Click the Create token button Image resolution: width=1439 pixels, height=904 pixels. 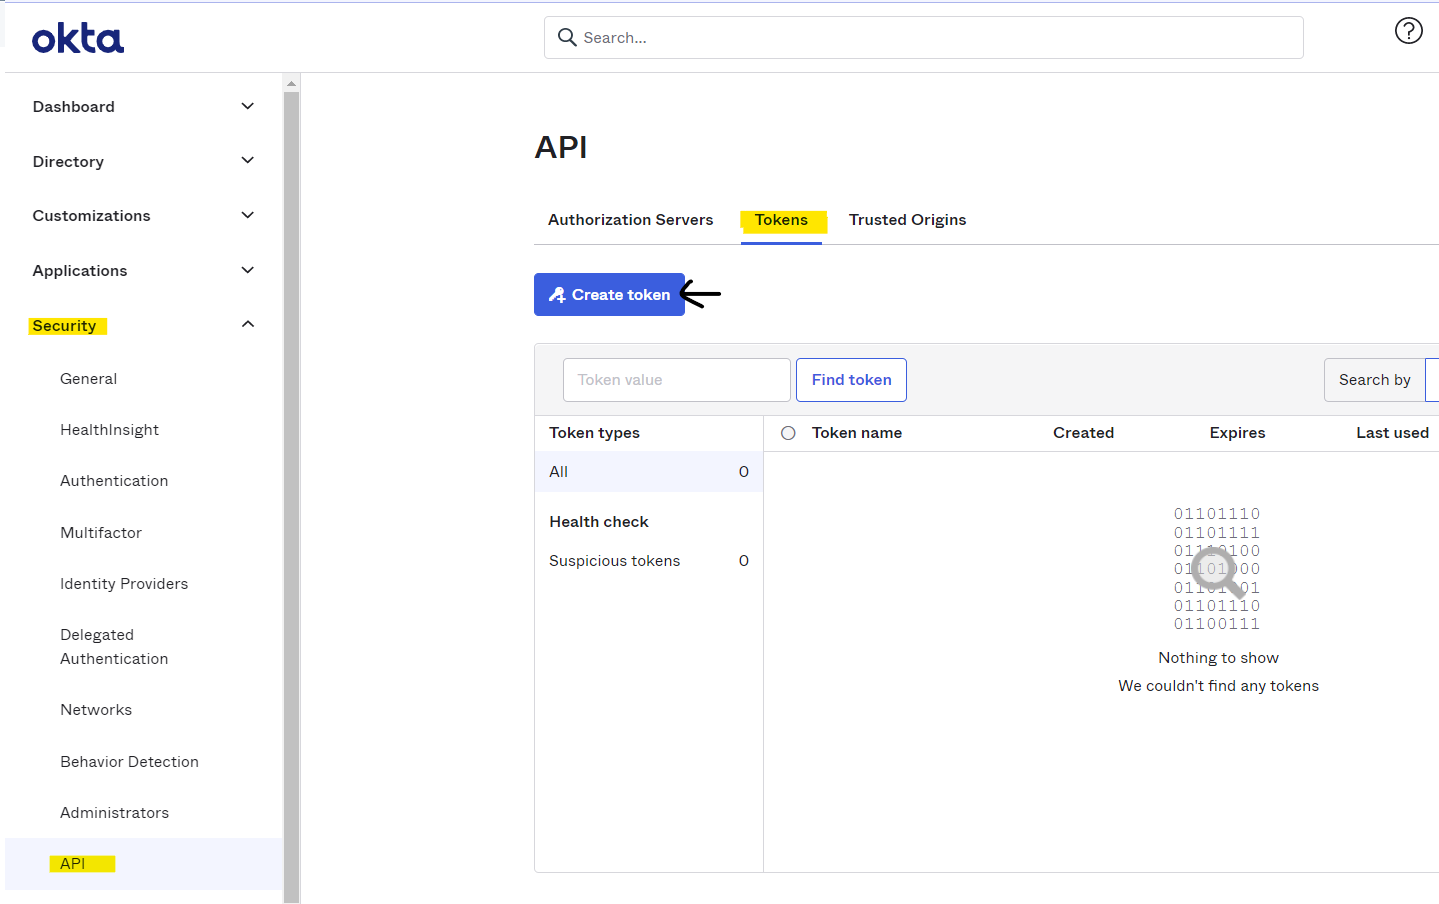click(x=609, y=294)
